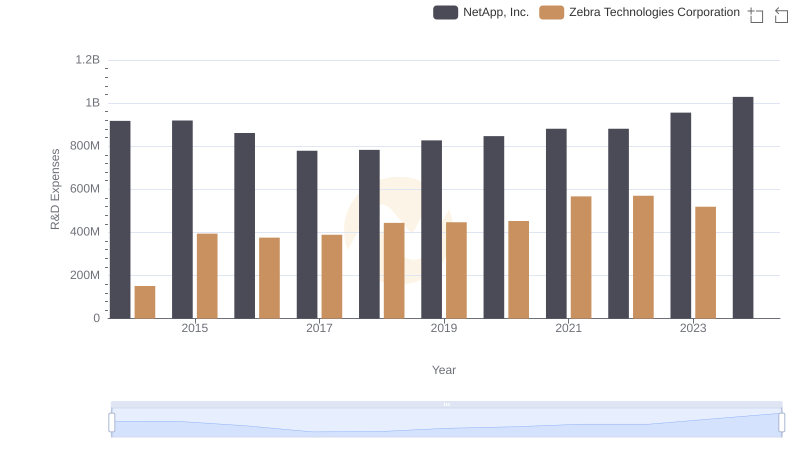Image resolution: width=800 pixels, height=461 pixels.
Task: Click the area zoom tool icon
Action: (x=756, y=14)
